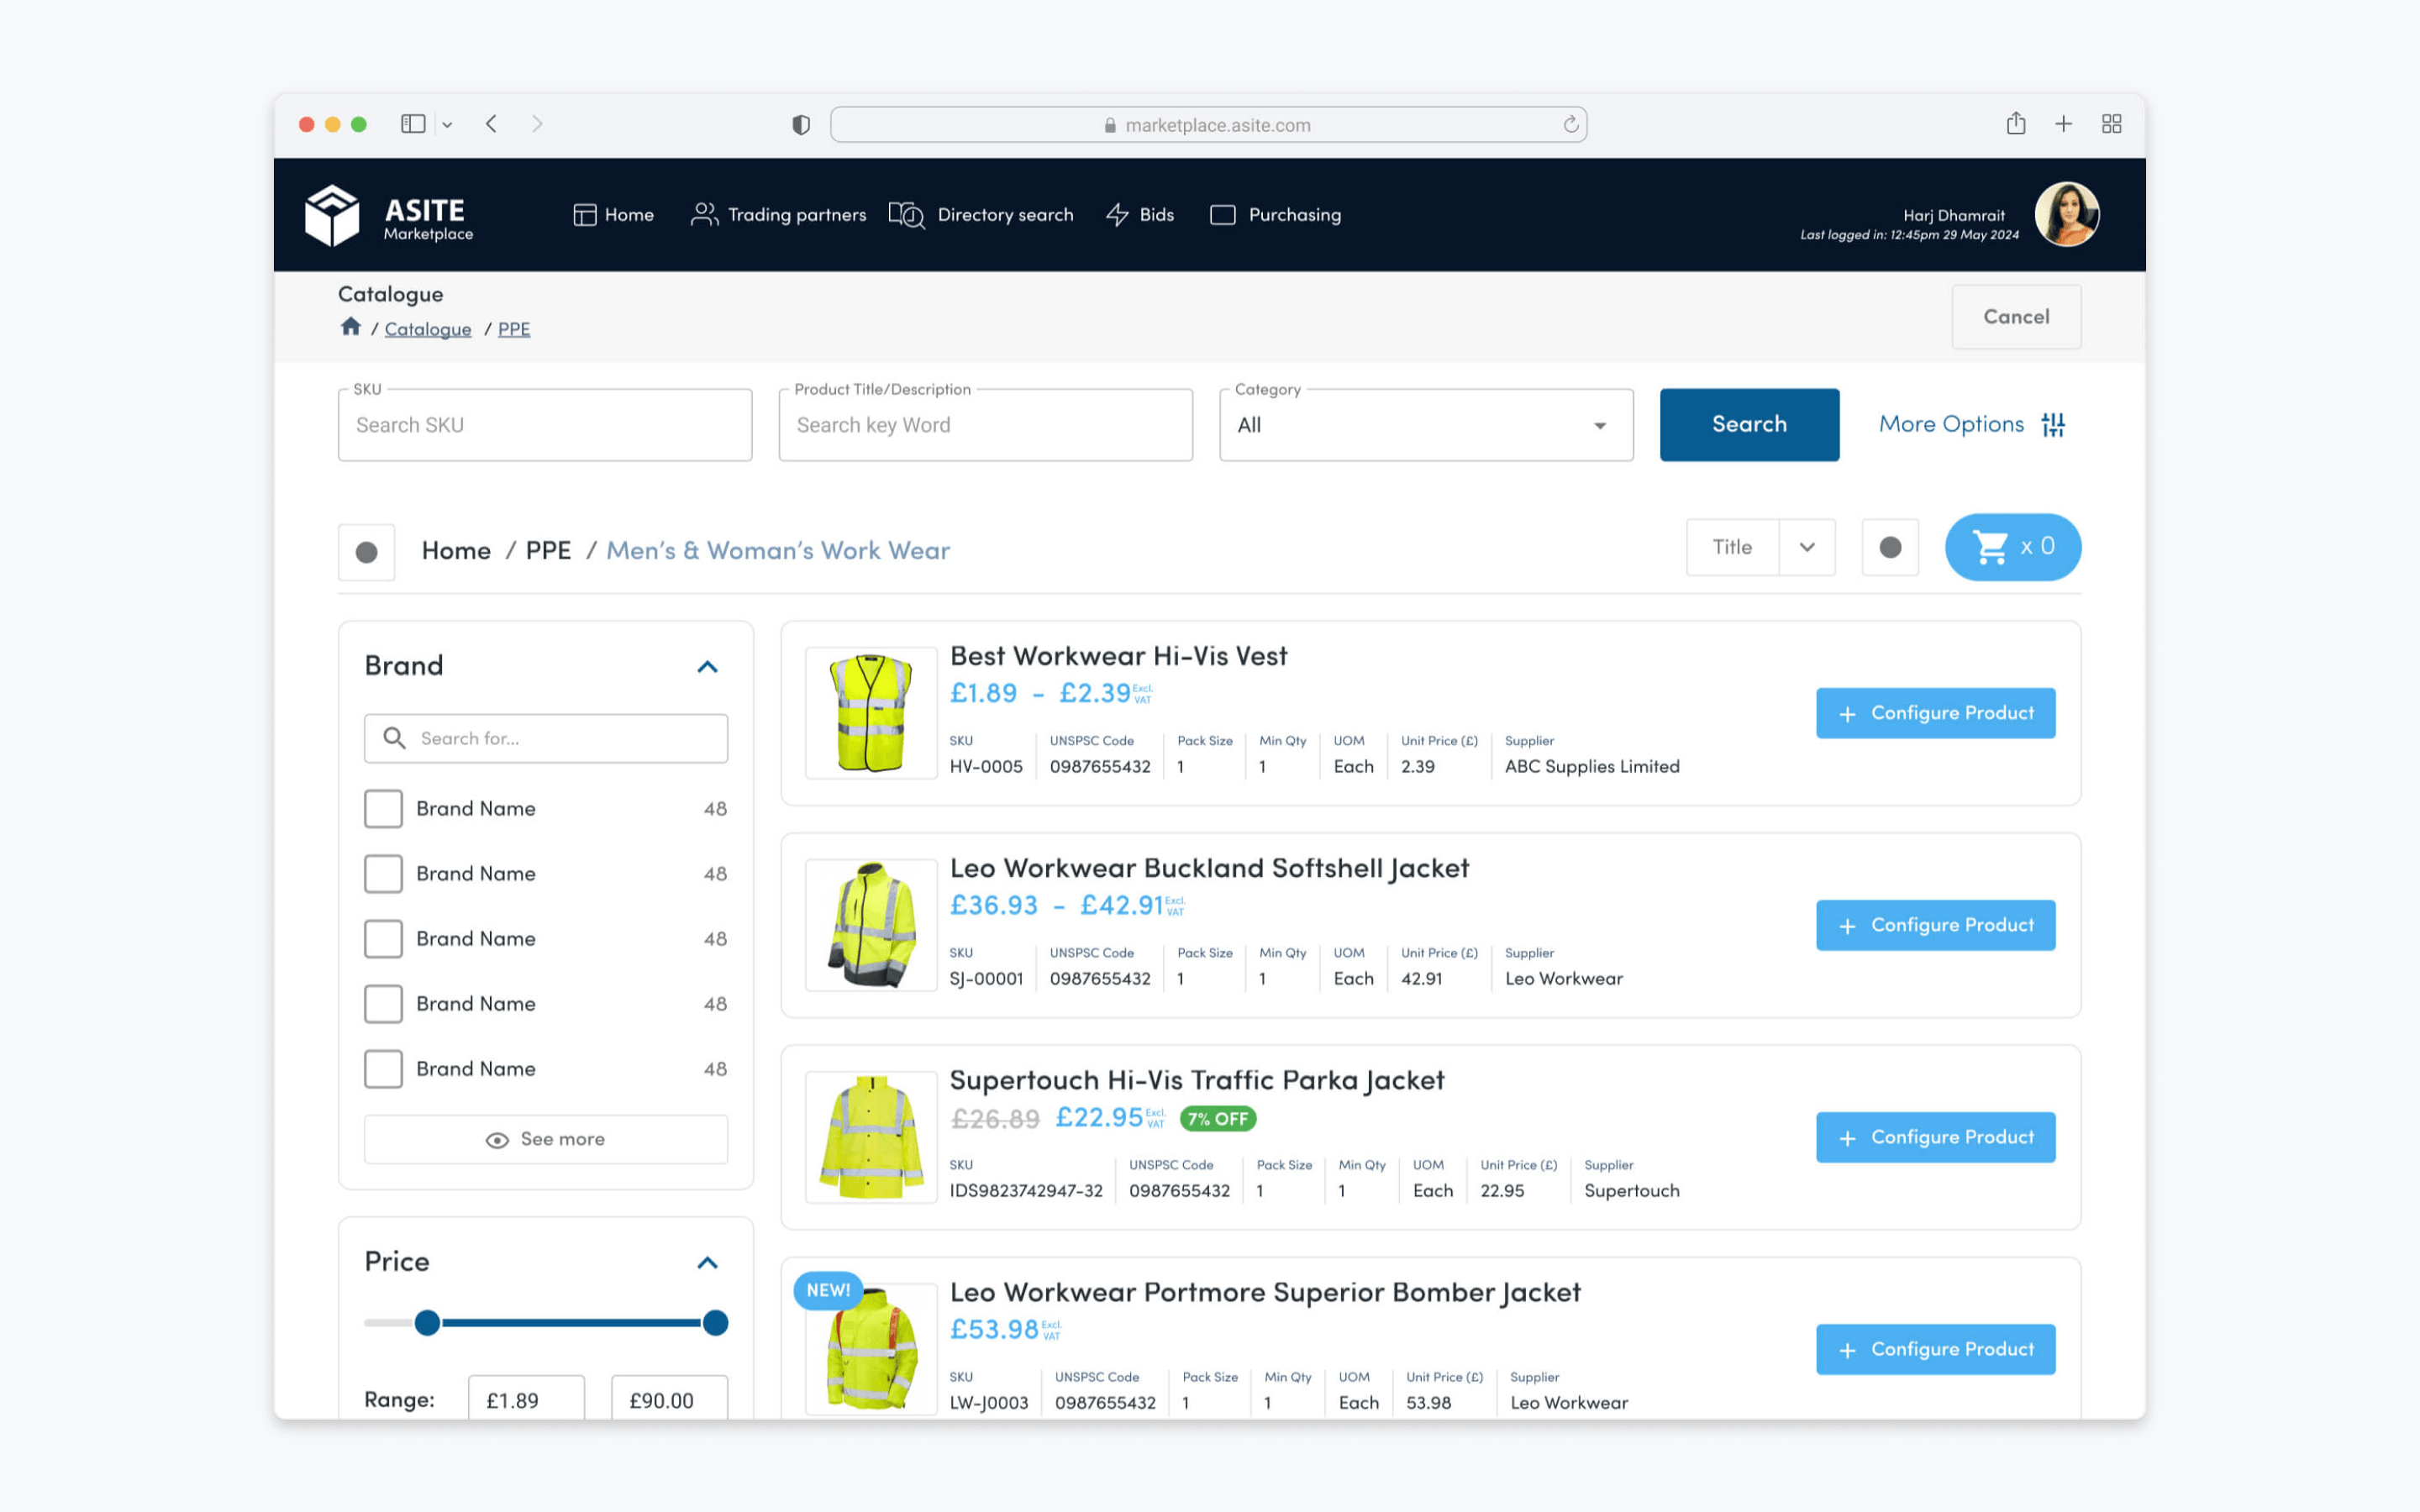Screen dimensions: 2420x1512
Task: Open Trading partners menu item
Action: point(779,215)
